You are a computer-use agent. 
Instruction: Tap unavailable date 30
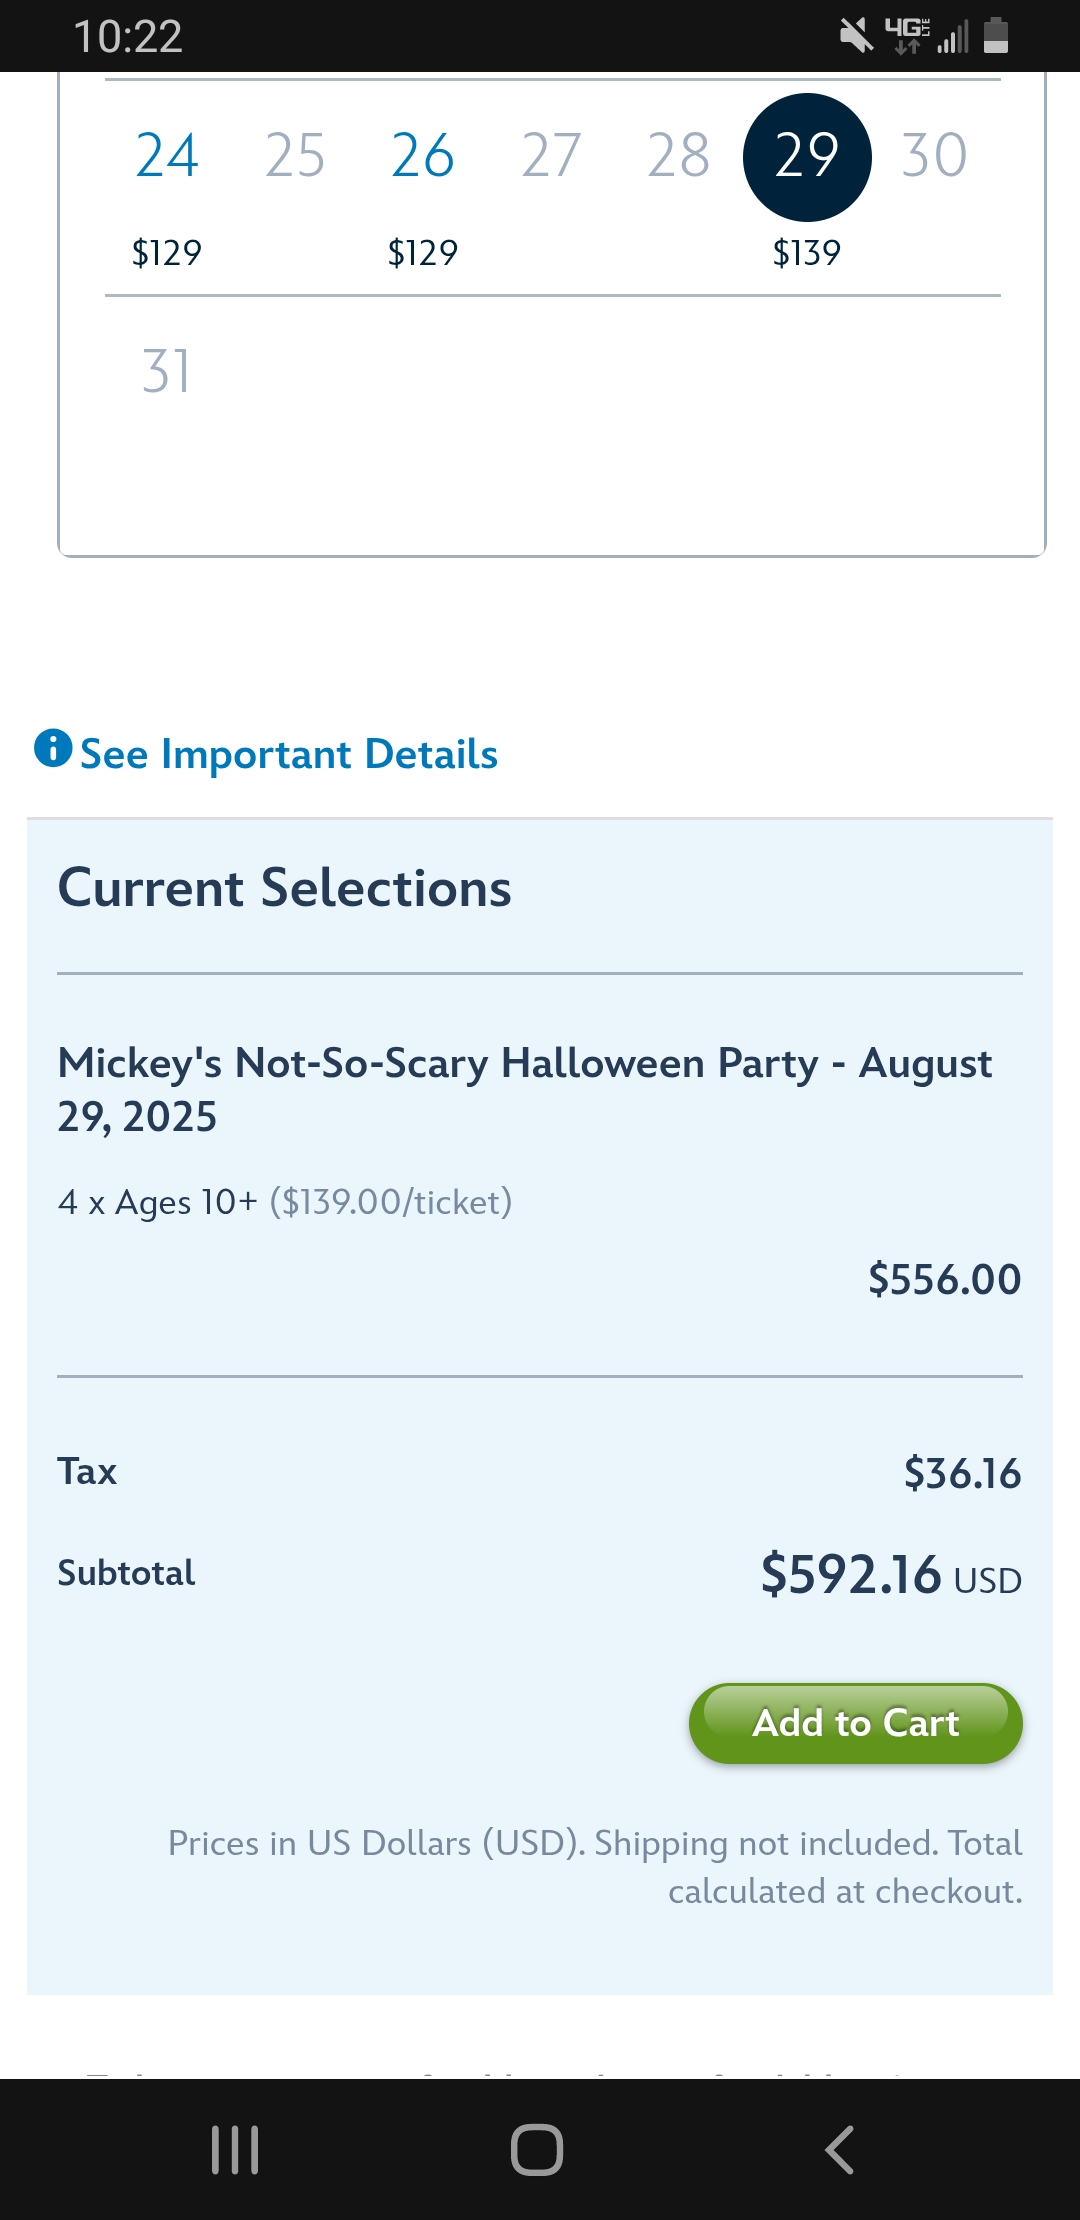(935, 156)
